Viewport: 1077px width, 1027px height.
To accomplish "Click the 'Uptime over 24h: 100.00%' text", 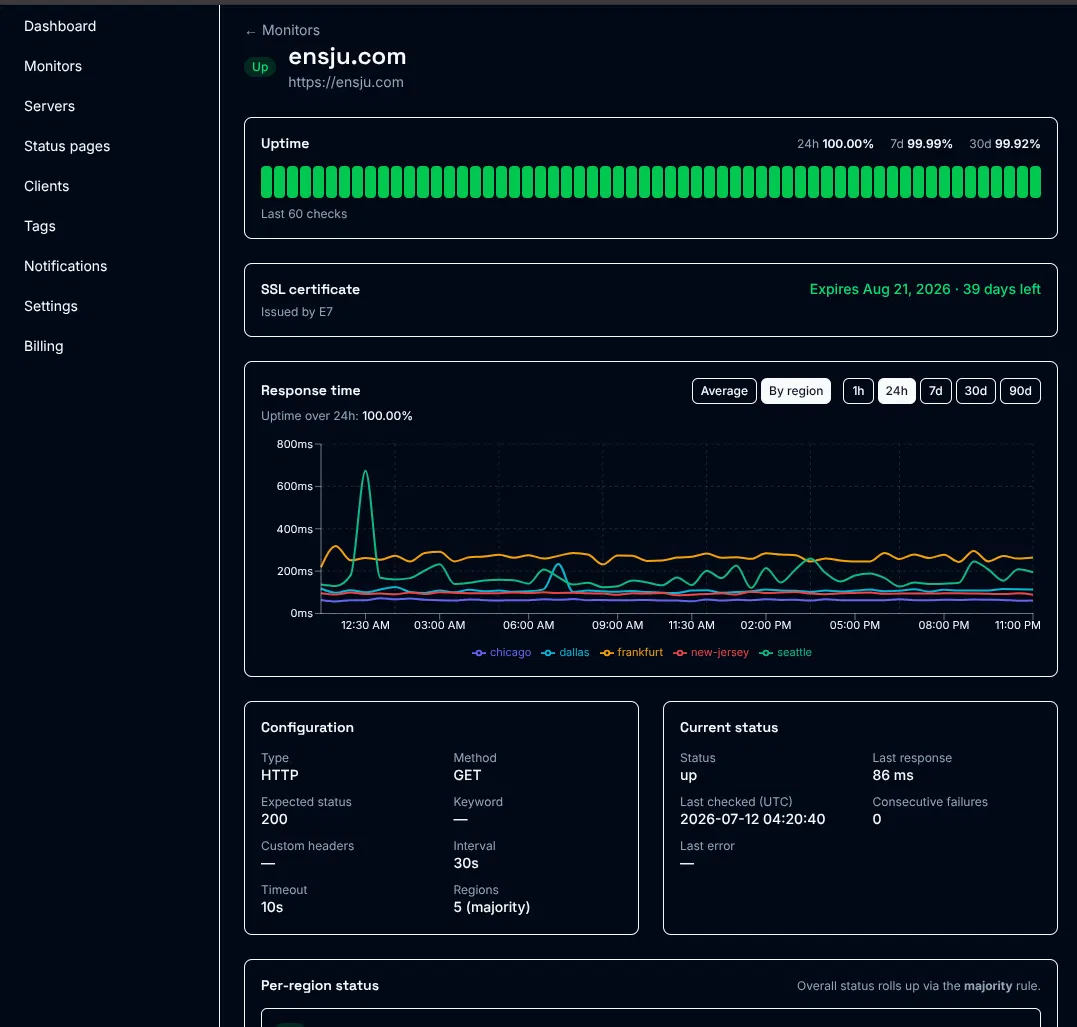I will click(x=337, y=416).
